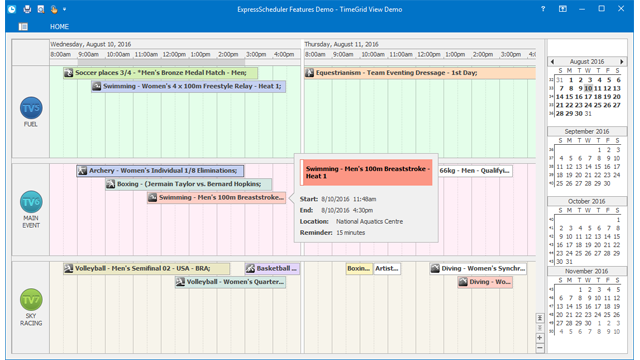Open the application menu button beside HOME
The height and width of the screenshot is (360, 640).
[23, 27]
